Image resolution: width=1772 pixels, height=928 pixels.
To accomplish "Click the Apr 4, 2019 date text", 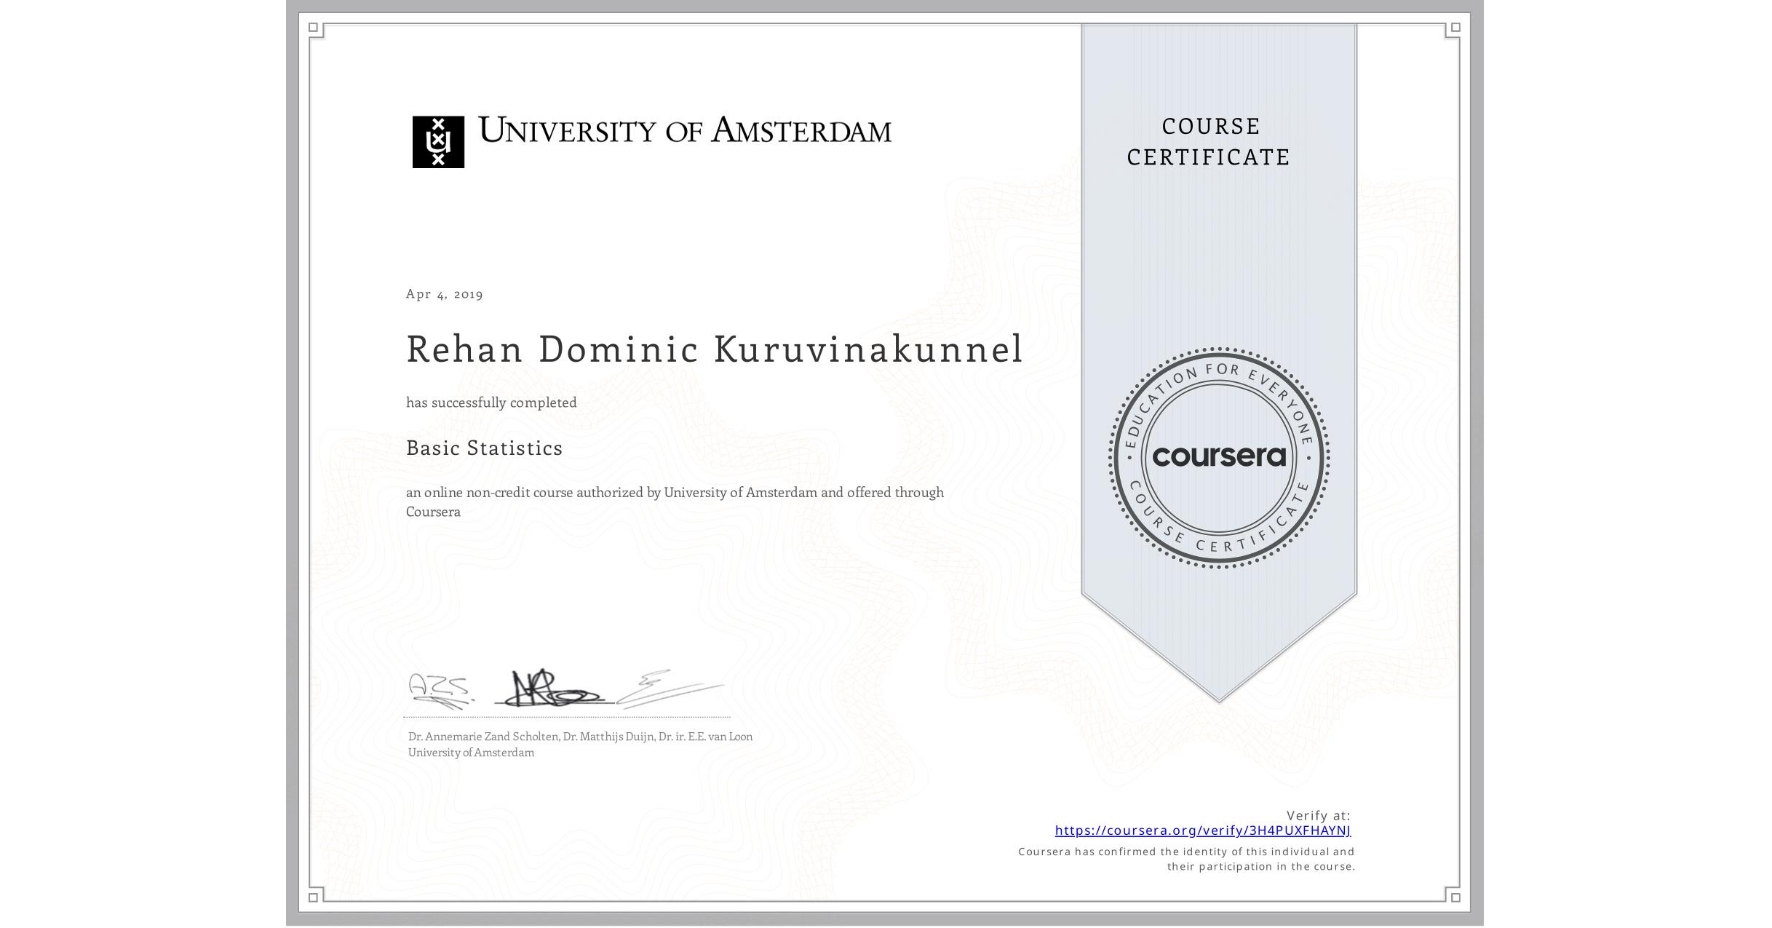I will click(x=443, y=294).
